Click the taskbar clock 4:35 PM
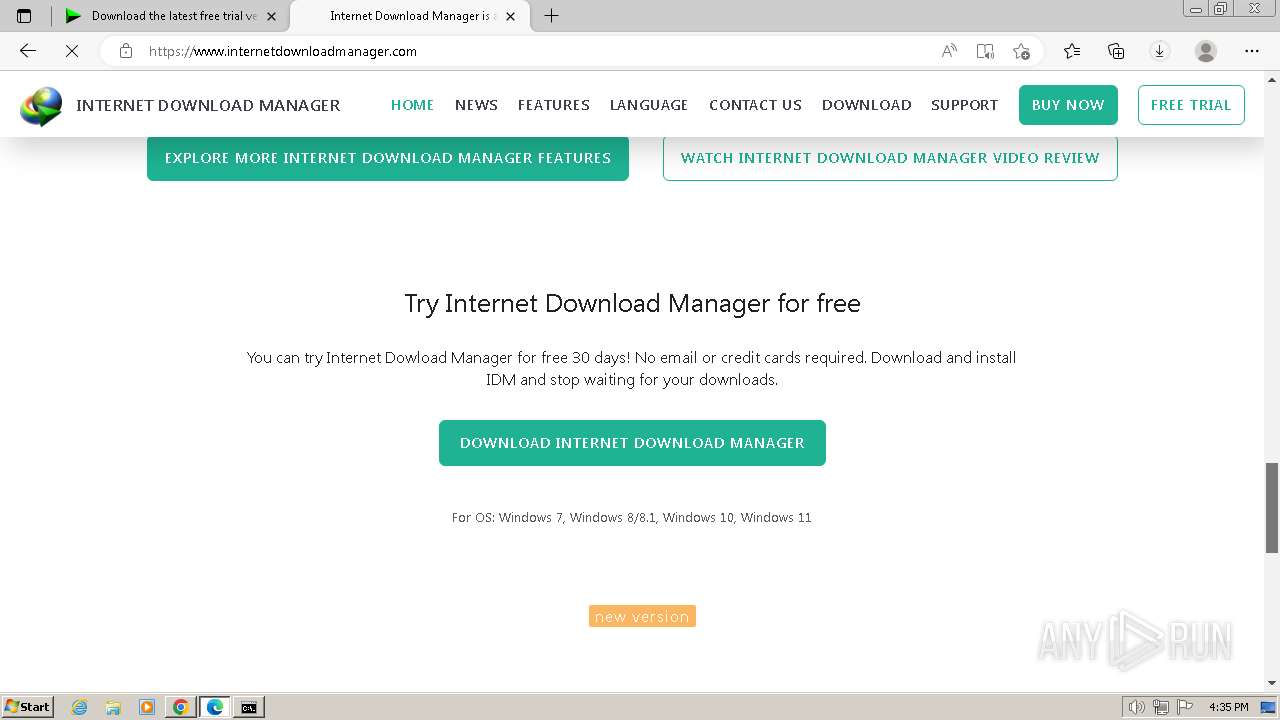Image resolution: width=1280 pixels, height=720 pixels. (x=1229, y=707)
